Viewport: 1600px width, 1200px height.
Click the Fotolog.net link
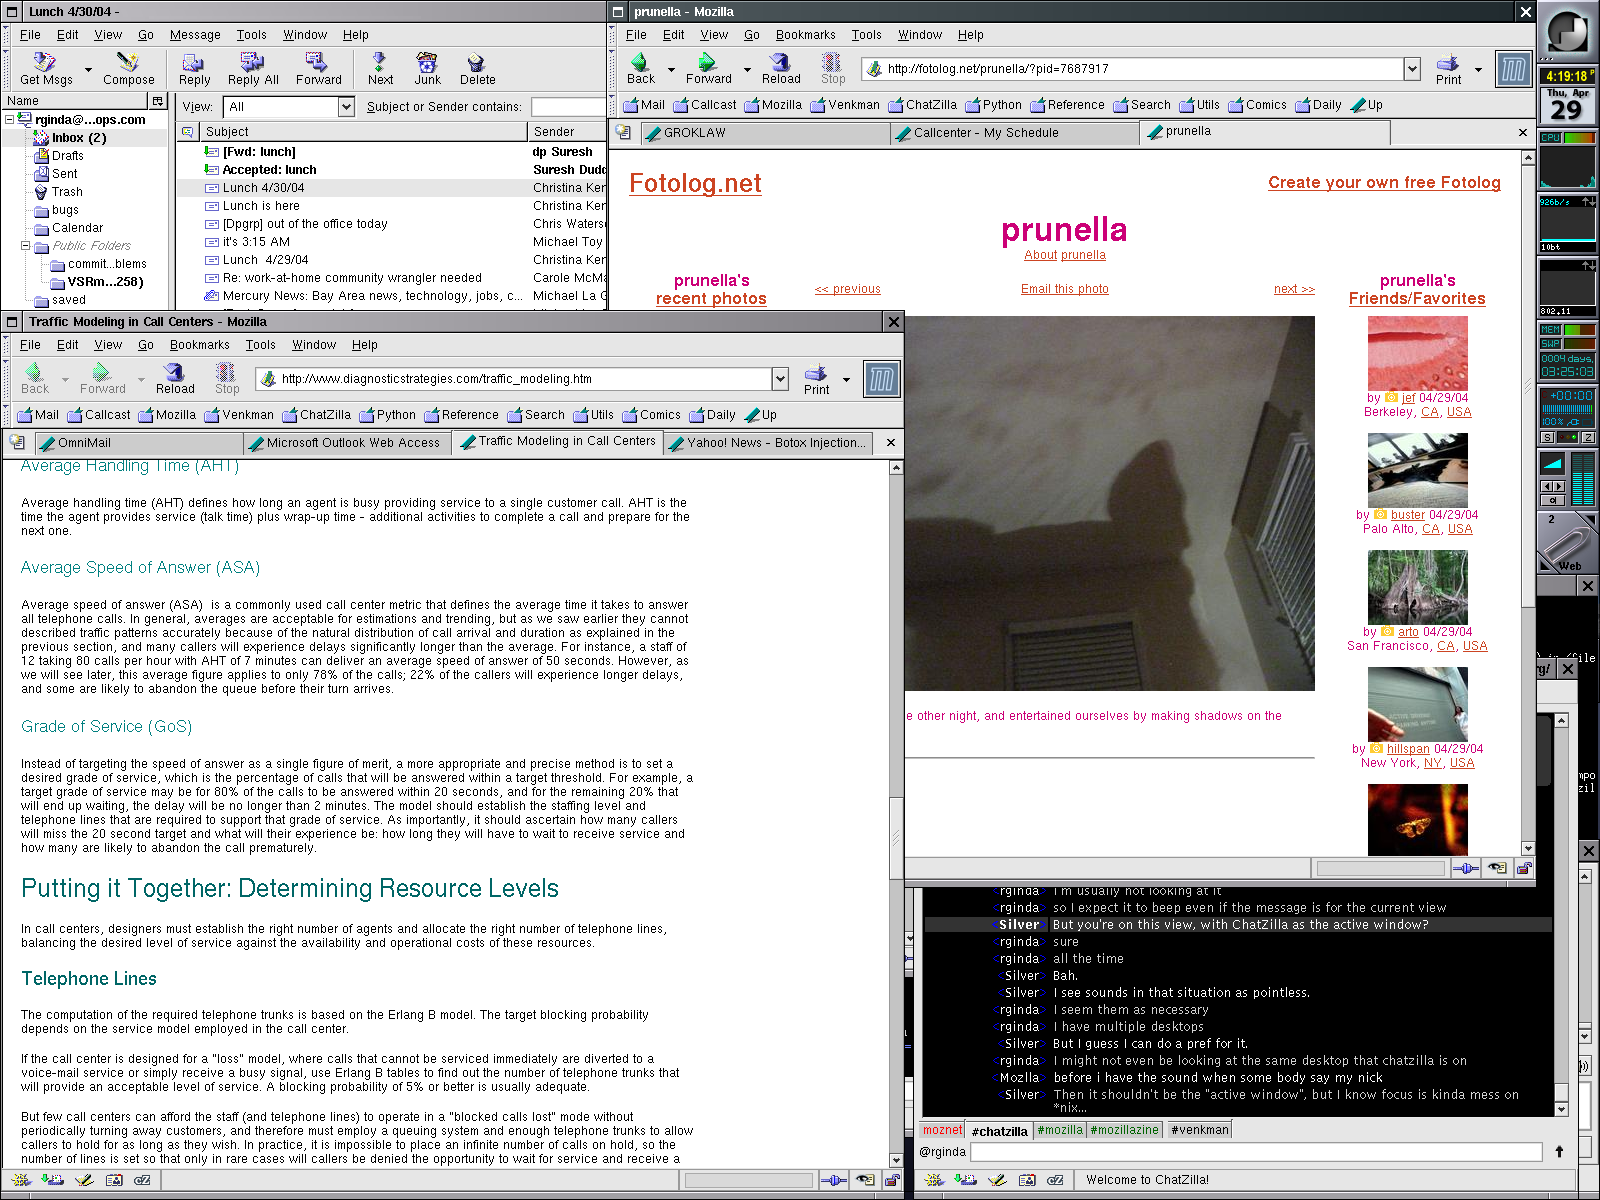pos(695,183)
